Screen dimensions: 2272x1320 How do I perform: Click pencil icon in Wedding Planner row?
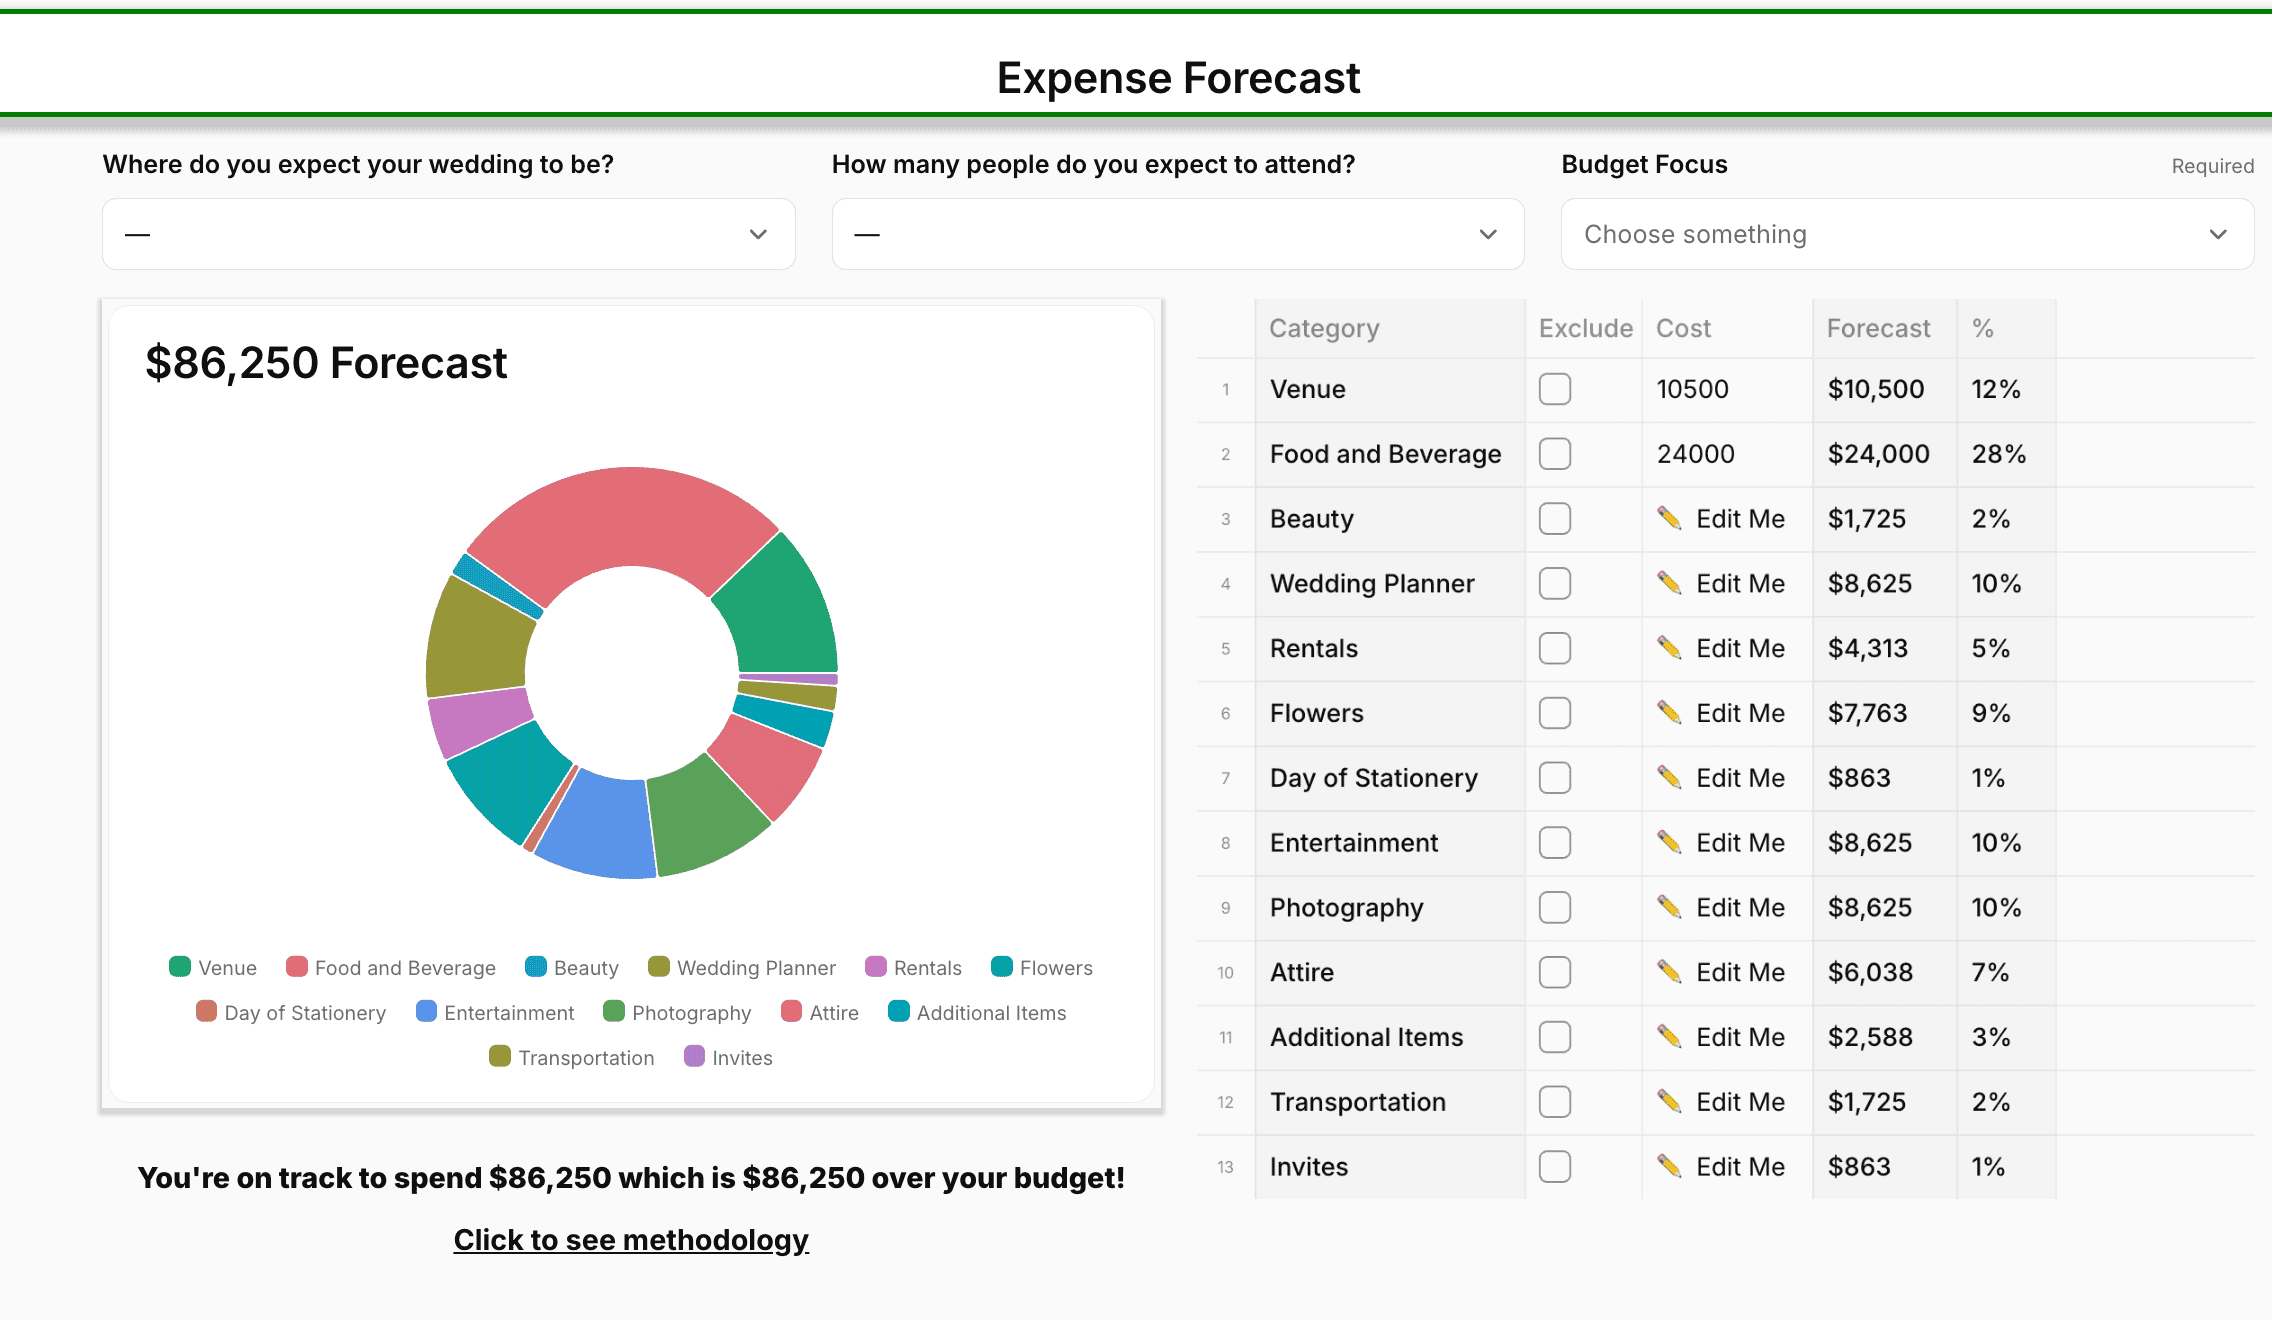tap(1669, 583)
